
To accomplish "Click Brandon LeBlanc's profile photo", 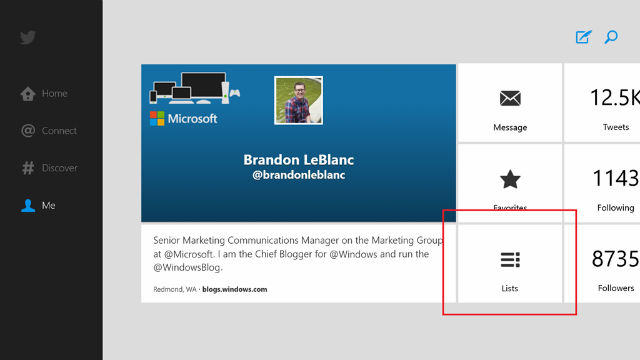I will (x=298, y=100).
